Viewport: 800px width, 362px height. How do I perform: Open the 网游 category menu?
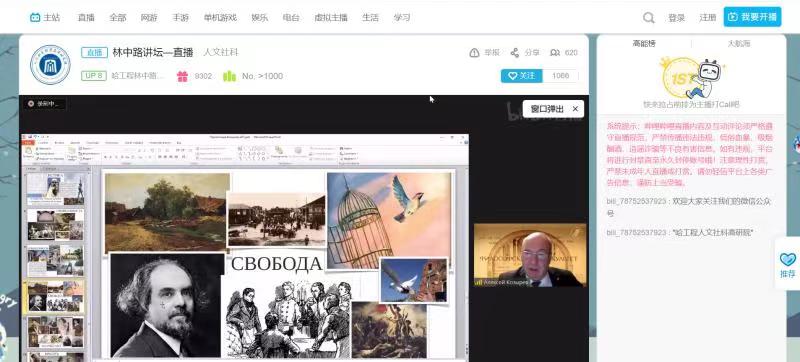[149, 17]
